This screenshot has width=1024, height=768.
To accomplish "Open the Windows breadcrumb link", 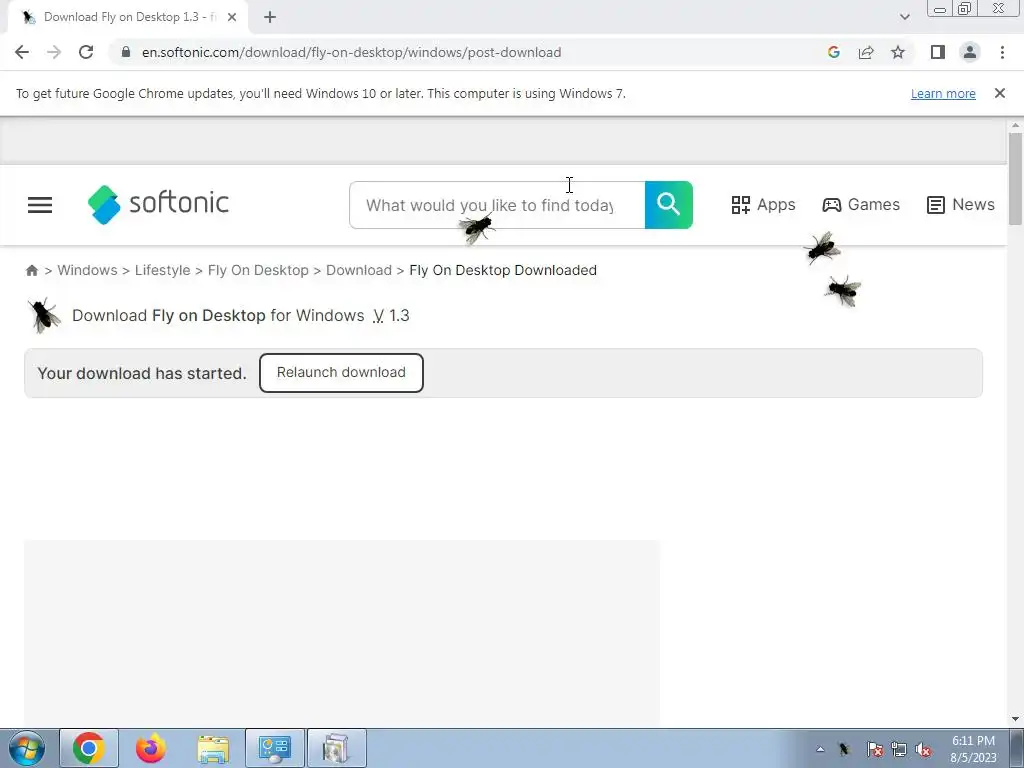I will pyautogui.click(x=88, y=270).
